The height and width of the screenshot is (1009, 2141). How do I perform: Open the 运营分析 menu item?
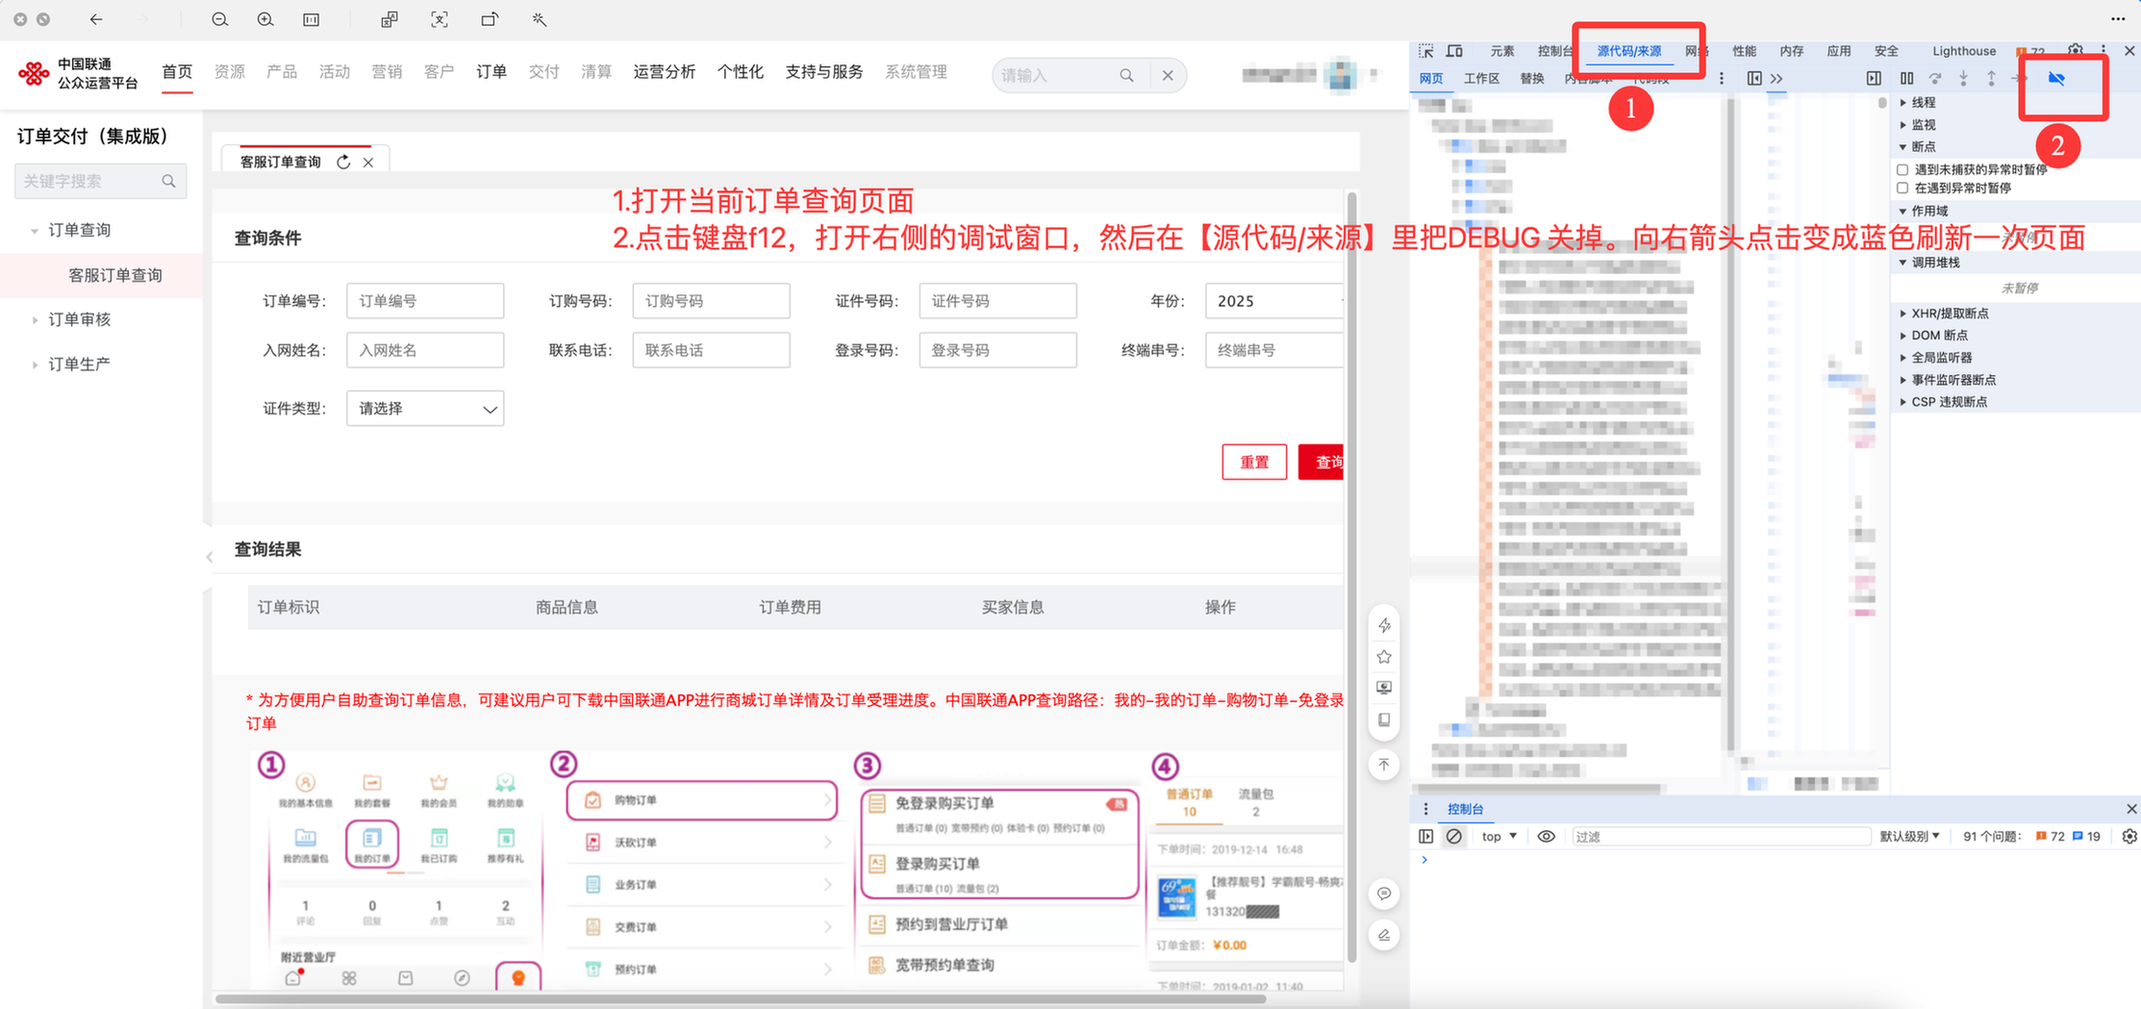[x=664, y=71]
